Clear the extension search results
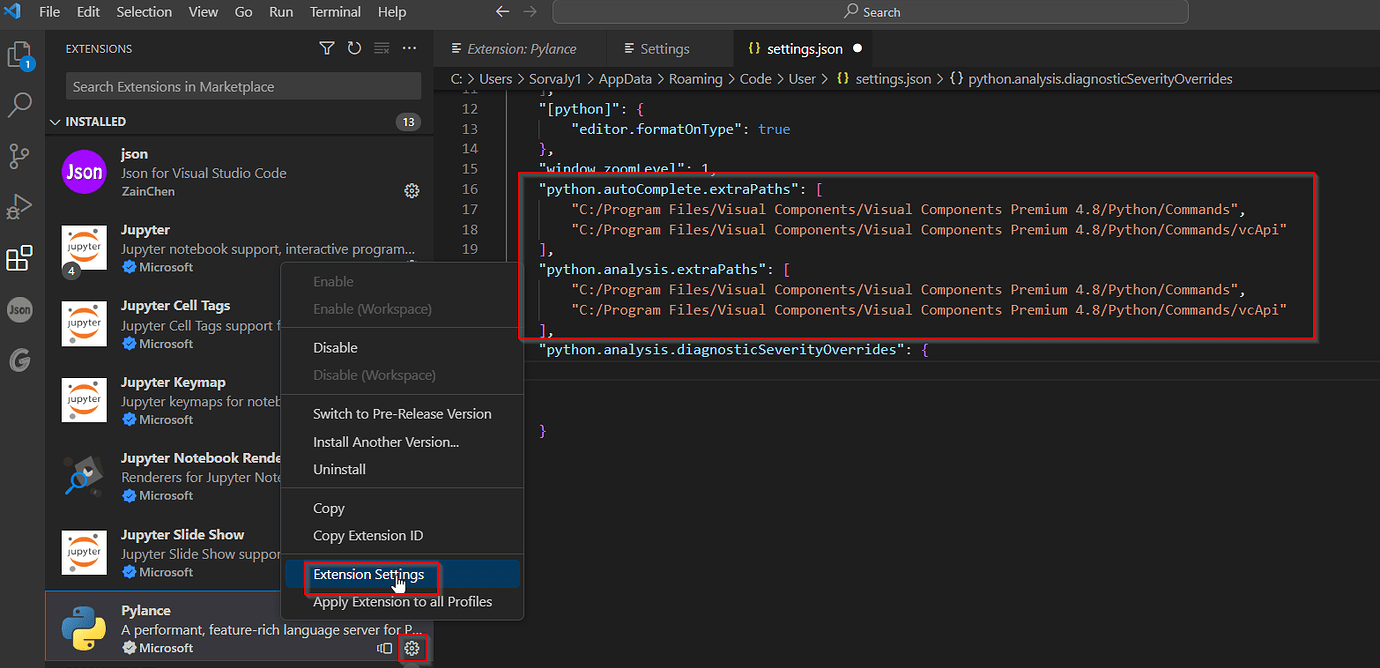This screenshot has width=1380, height=668. pyautogui.click(x=382, y=48)
